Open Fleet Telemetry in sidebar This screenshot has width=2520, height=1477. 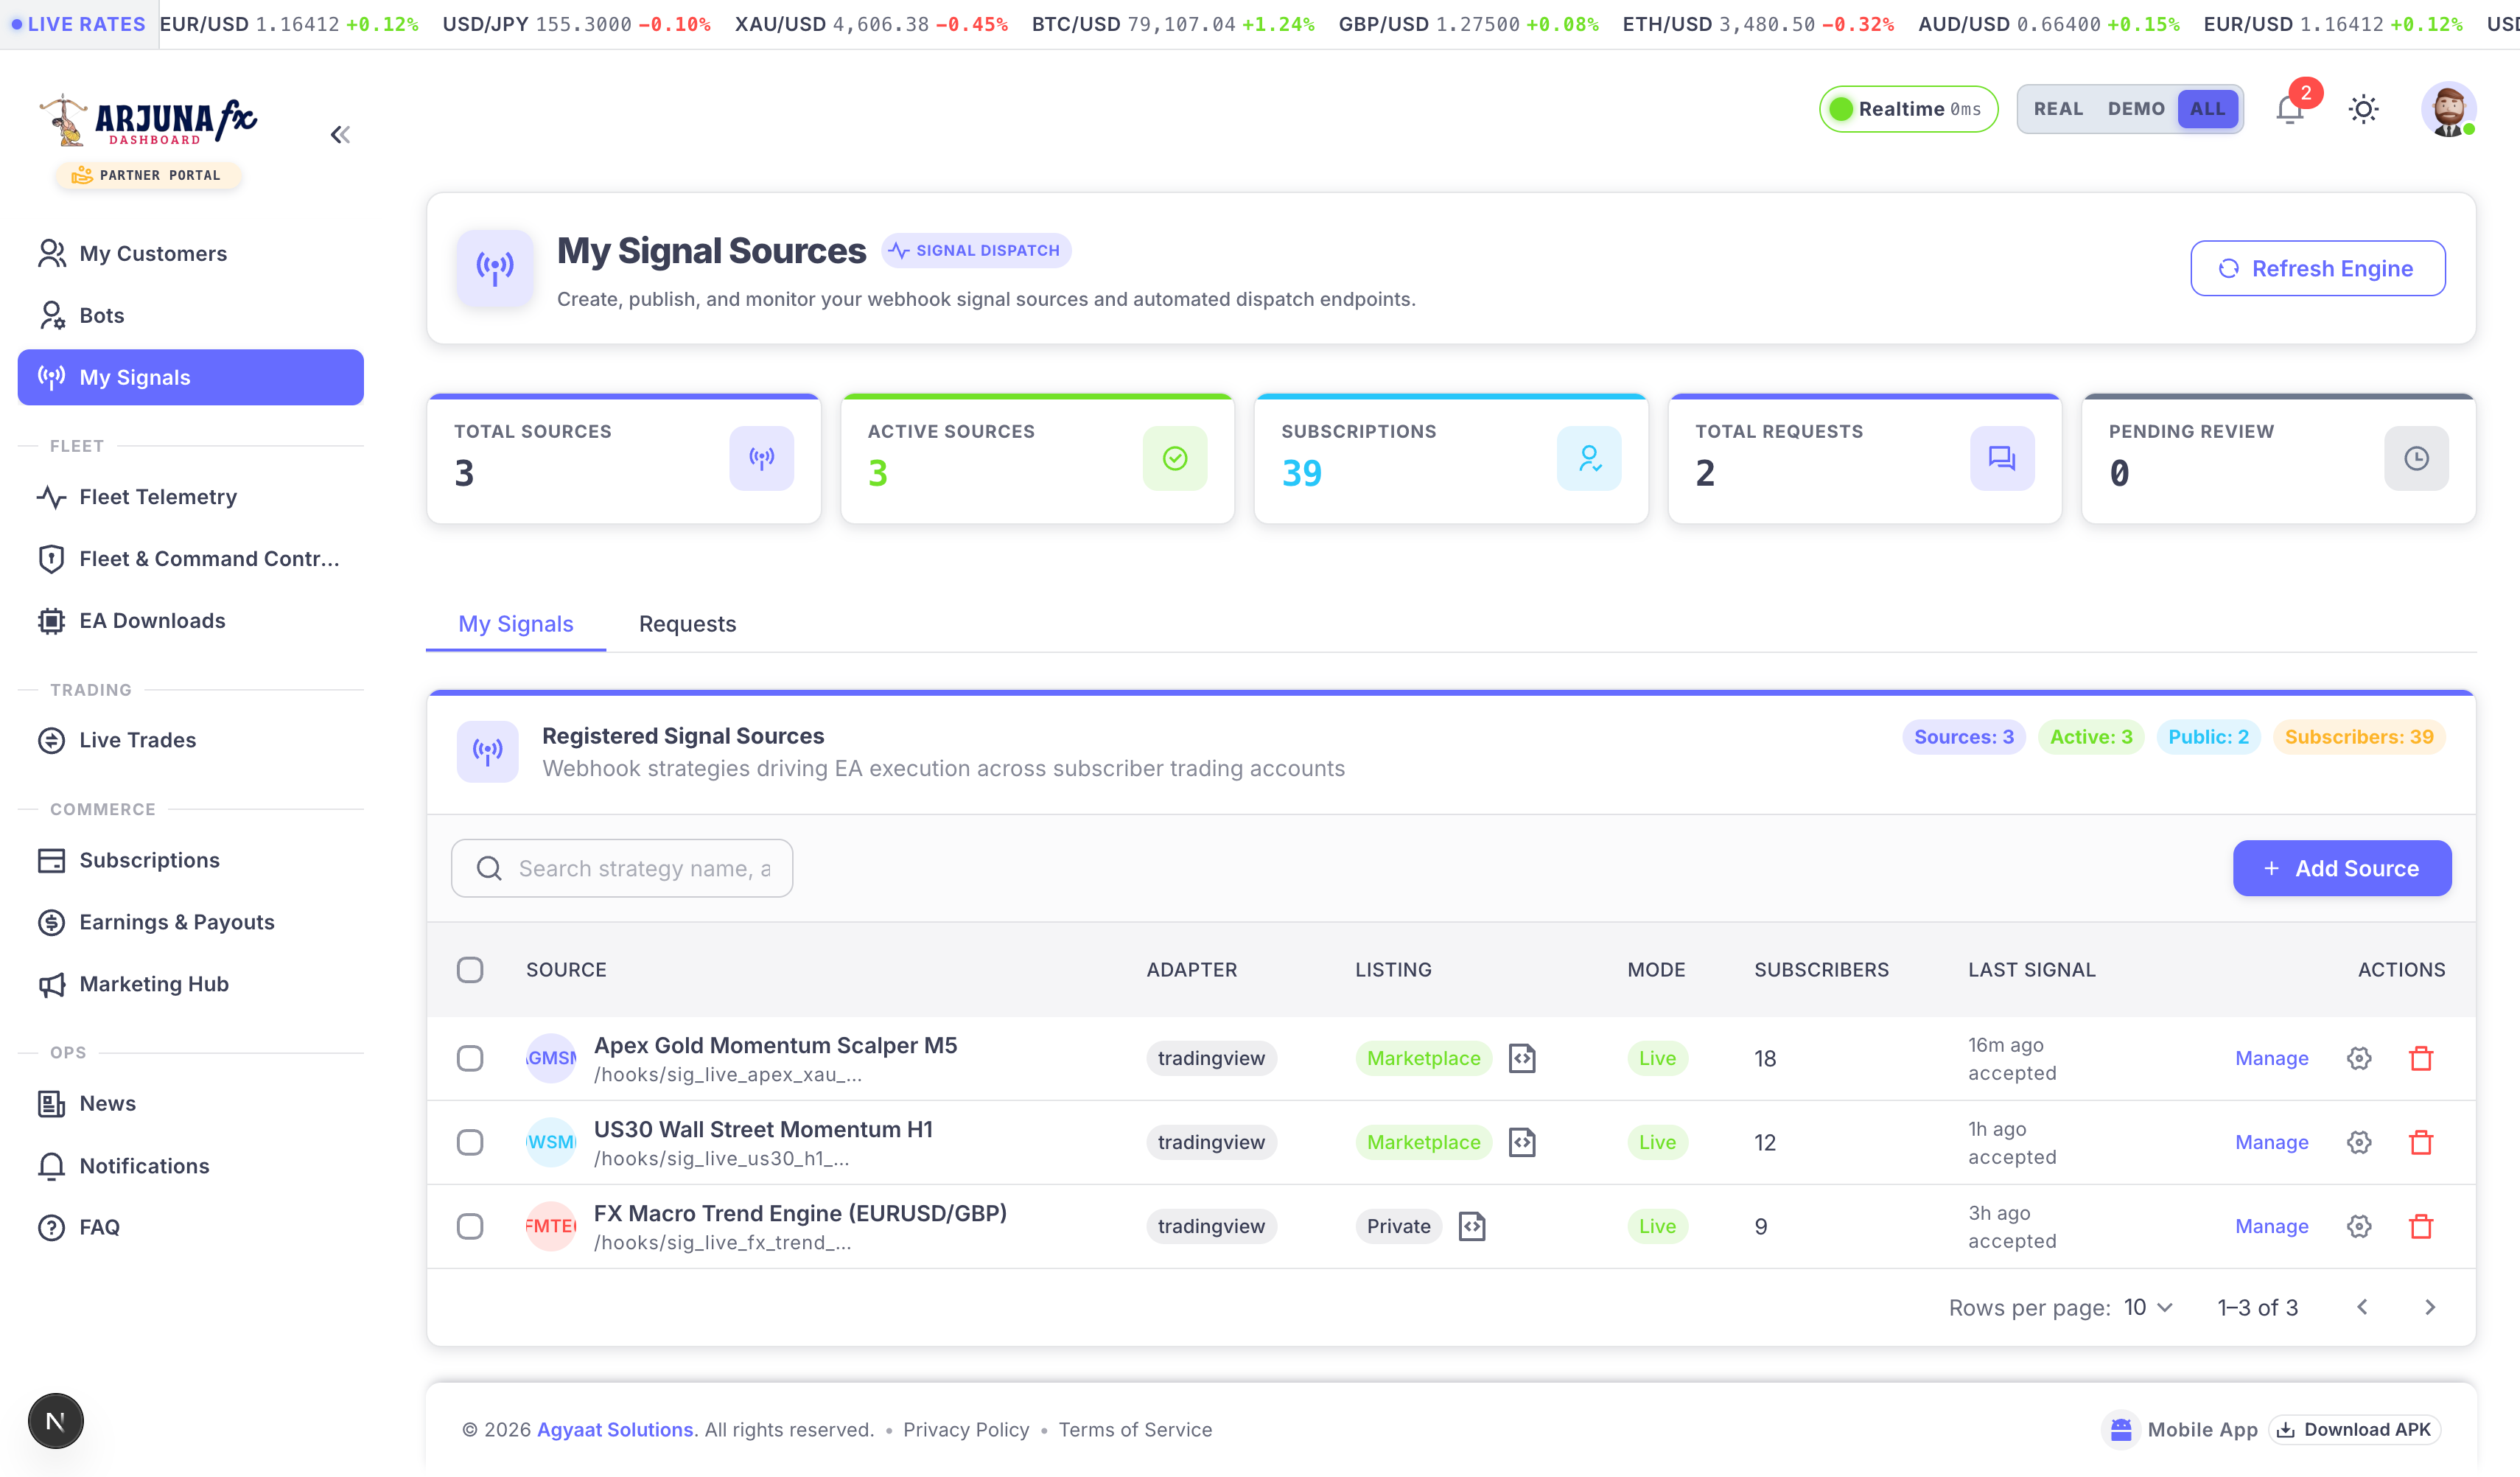(x=190, y=497)
